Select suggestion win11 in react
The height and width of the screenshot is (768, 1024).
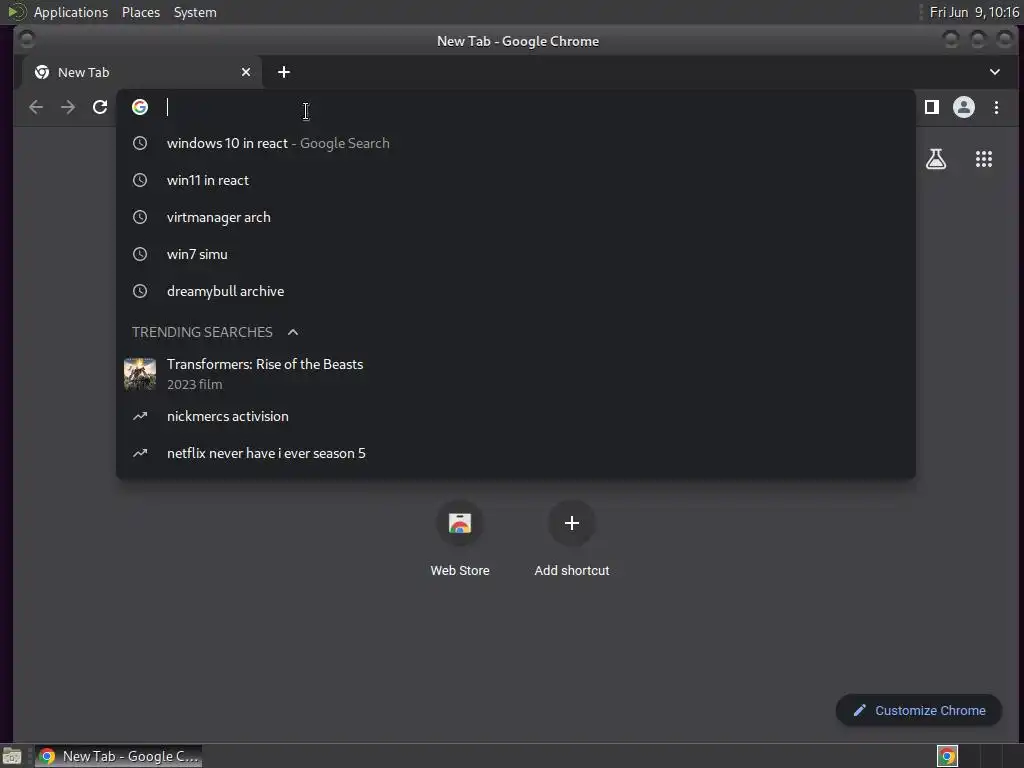516,180
